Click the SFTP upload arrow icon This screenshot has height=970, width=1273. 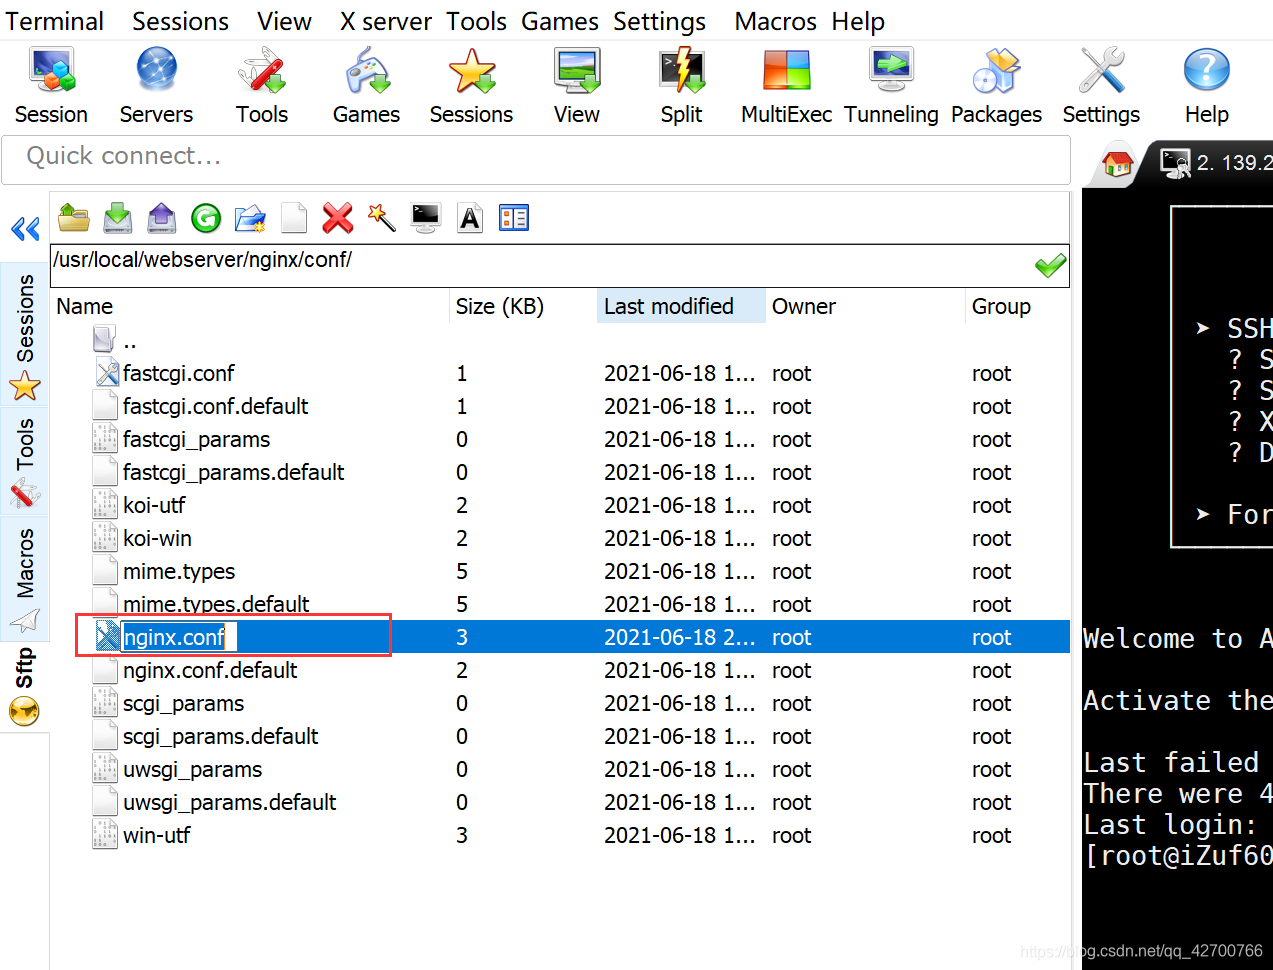coord(162,217)
